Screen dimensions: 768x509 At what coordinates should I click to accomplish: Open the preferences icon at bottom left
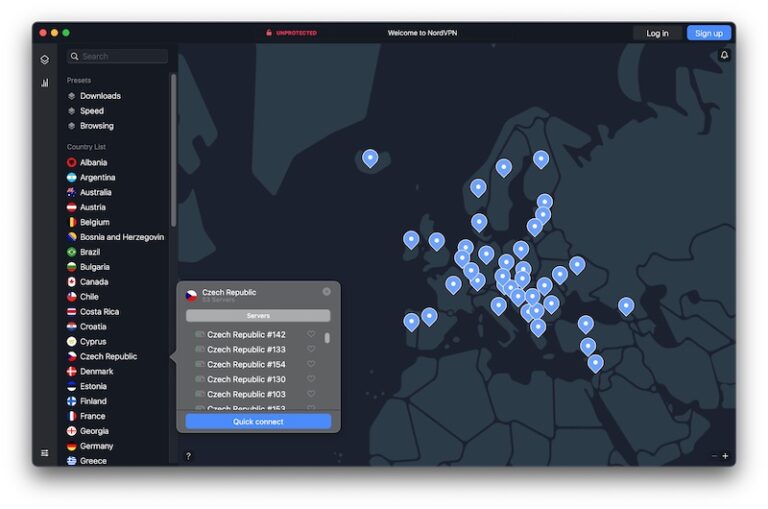[44, 453]
